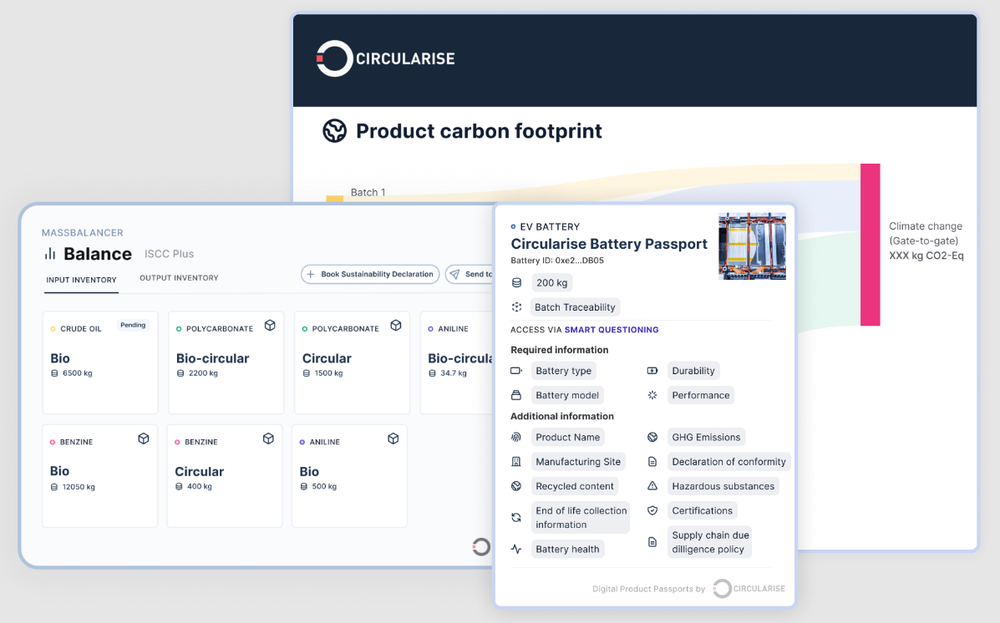Click the yellow Batch 1 block in chart
This screenshot has width=1000, height=623.
point(335,199)
